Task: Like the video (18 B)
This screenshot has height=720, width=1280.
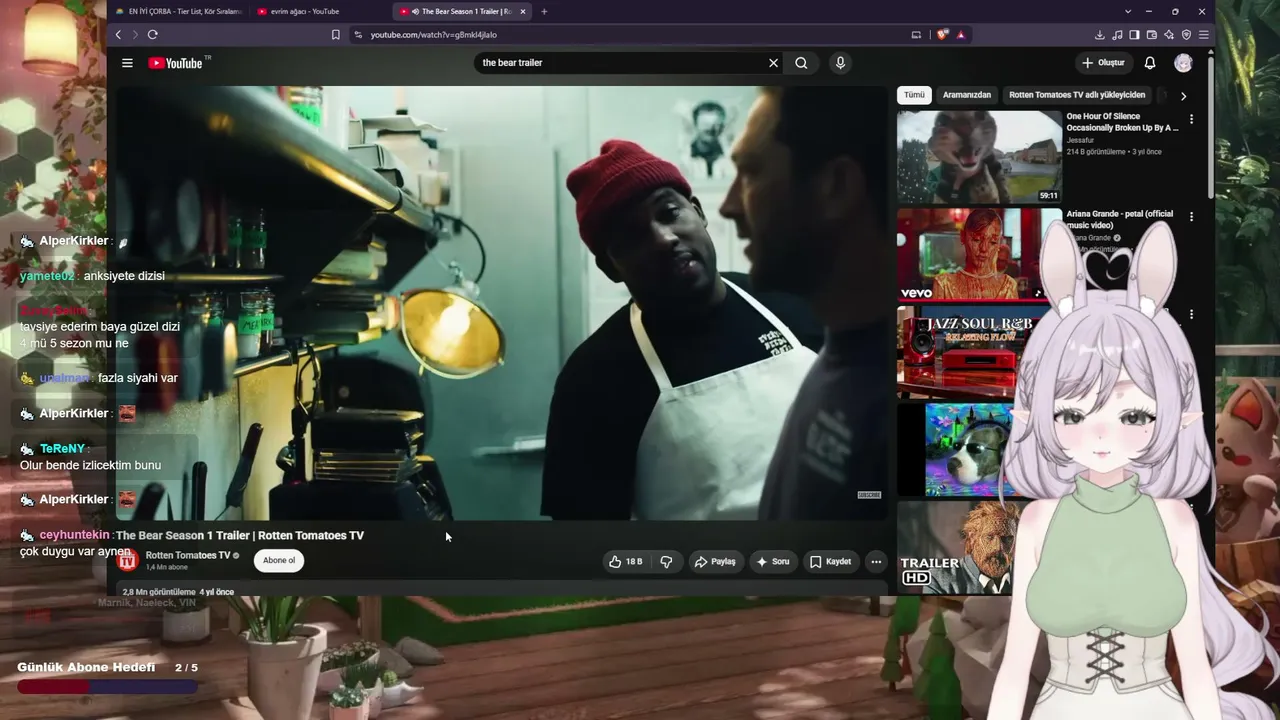Action: 625,562
